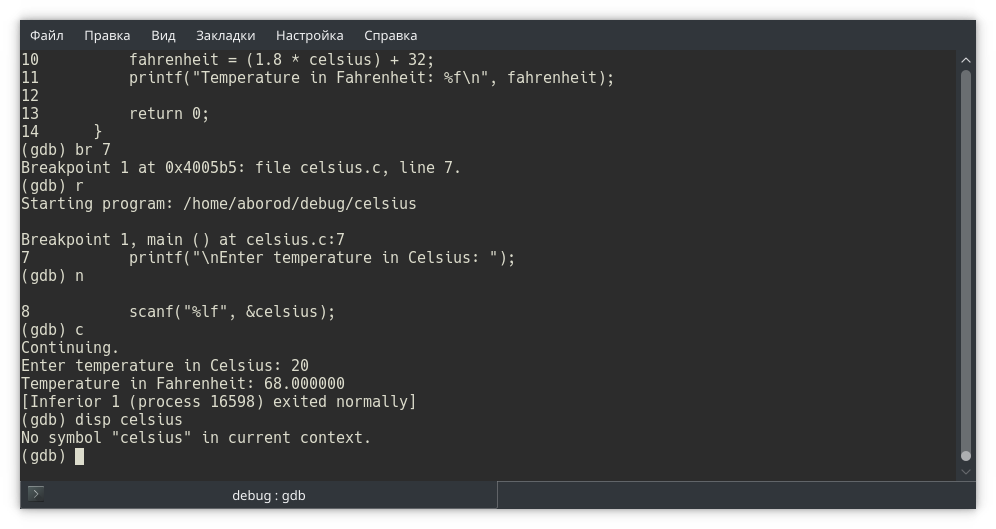This screenshot has height=529, width=996.
Task: Click the "br 7" command text
Action: click(x=93, y=150)
